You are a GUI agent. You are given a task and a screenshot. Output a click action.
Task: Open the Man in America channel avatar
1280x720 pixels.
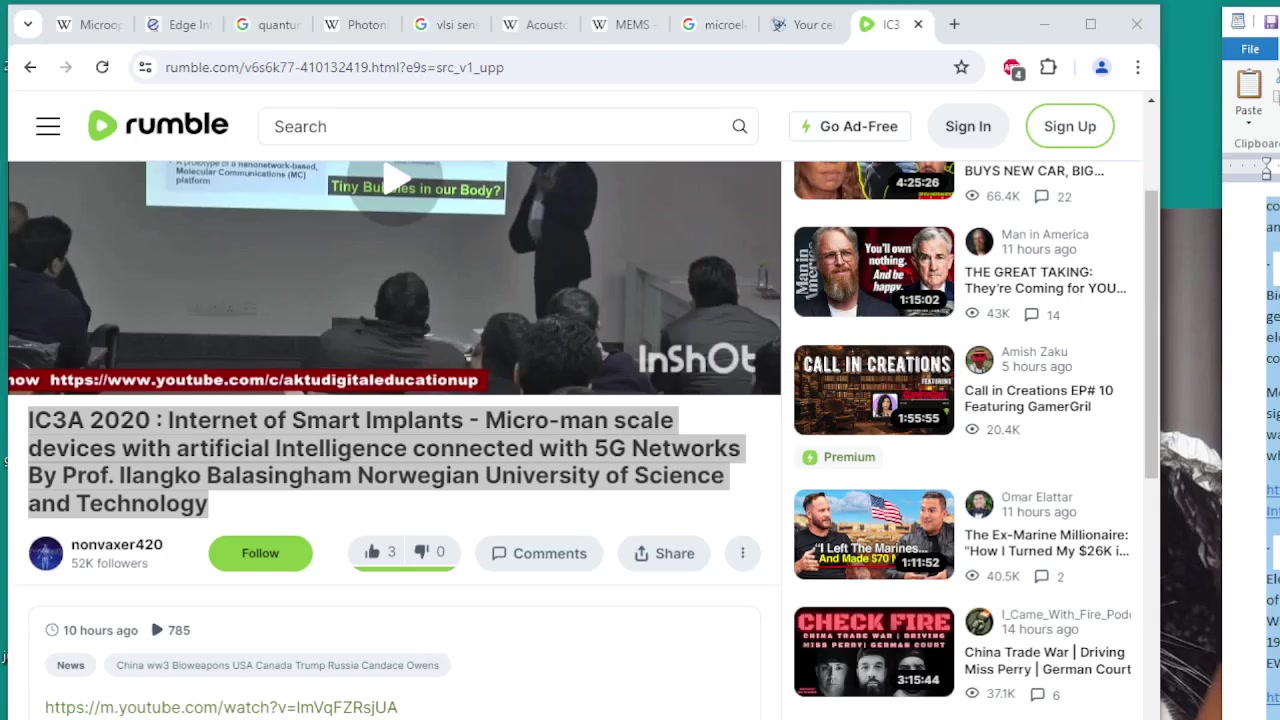coord(979,241)
